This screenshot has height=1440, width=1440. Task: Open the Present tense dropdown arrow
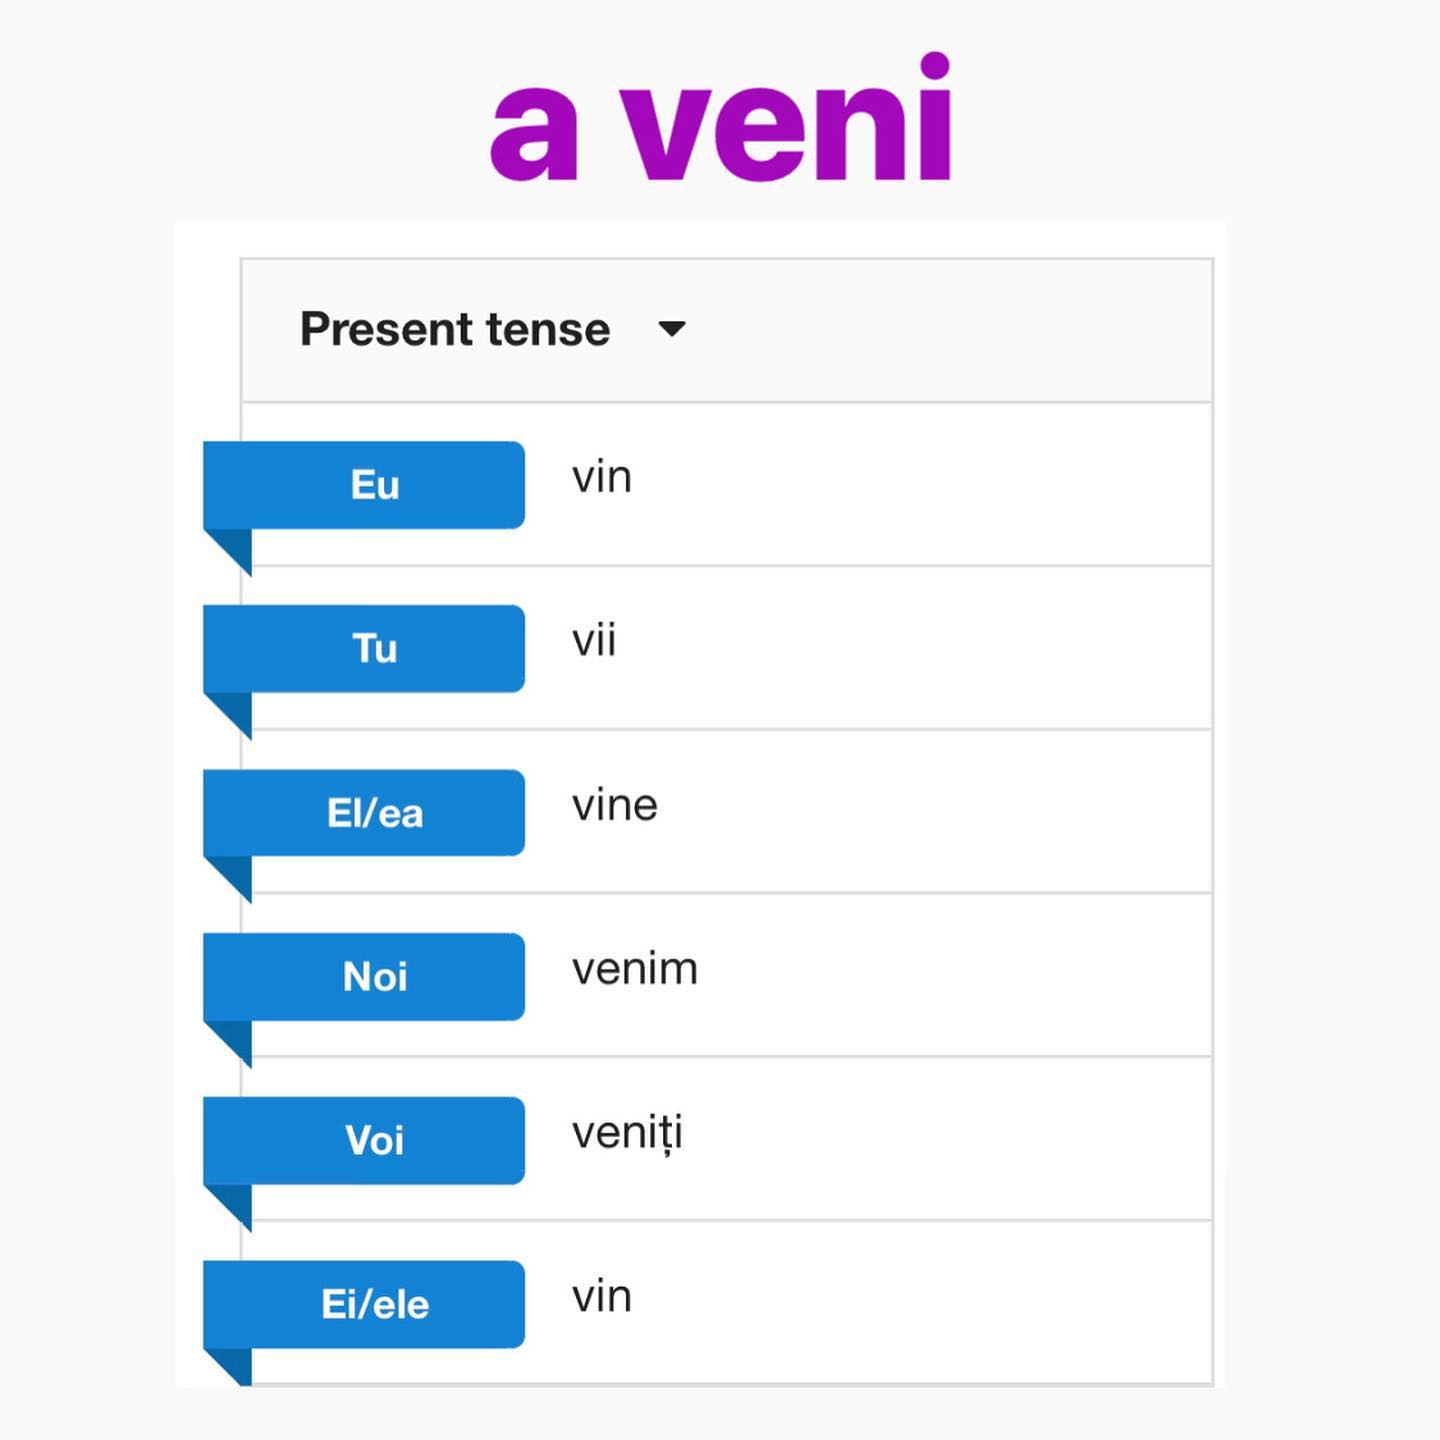[672, 329]
